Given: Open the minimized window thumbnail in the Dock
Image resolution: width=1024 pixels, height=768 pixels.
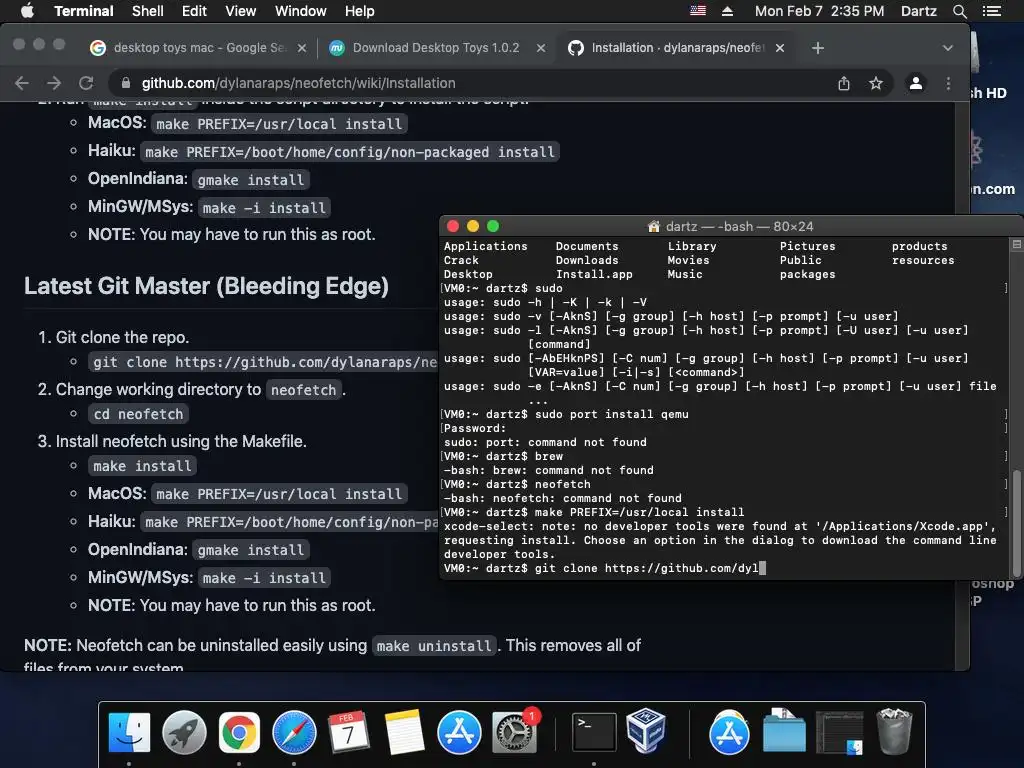Looking at the screenshot, I should [839, 732].
